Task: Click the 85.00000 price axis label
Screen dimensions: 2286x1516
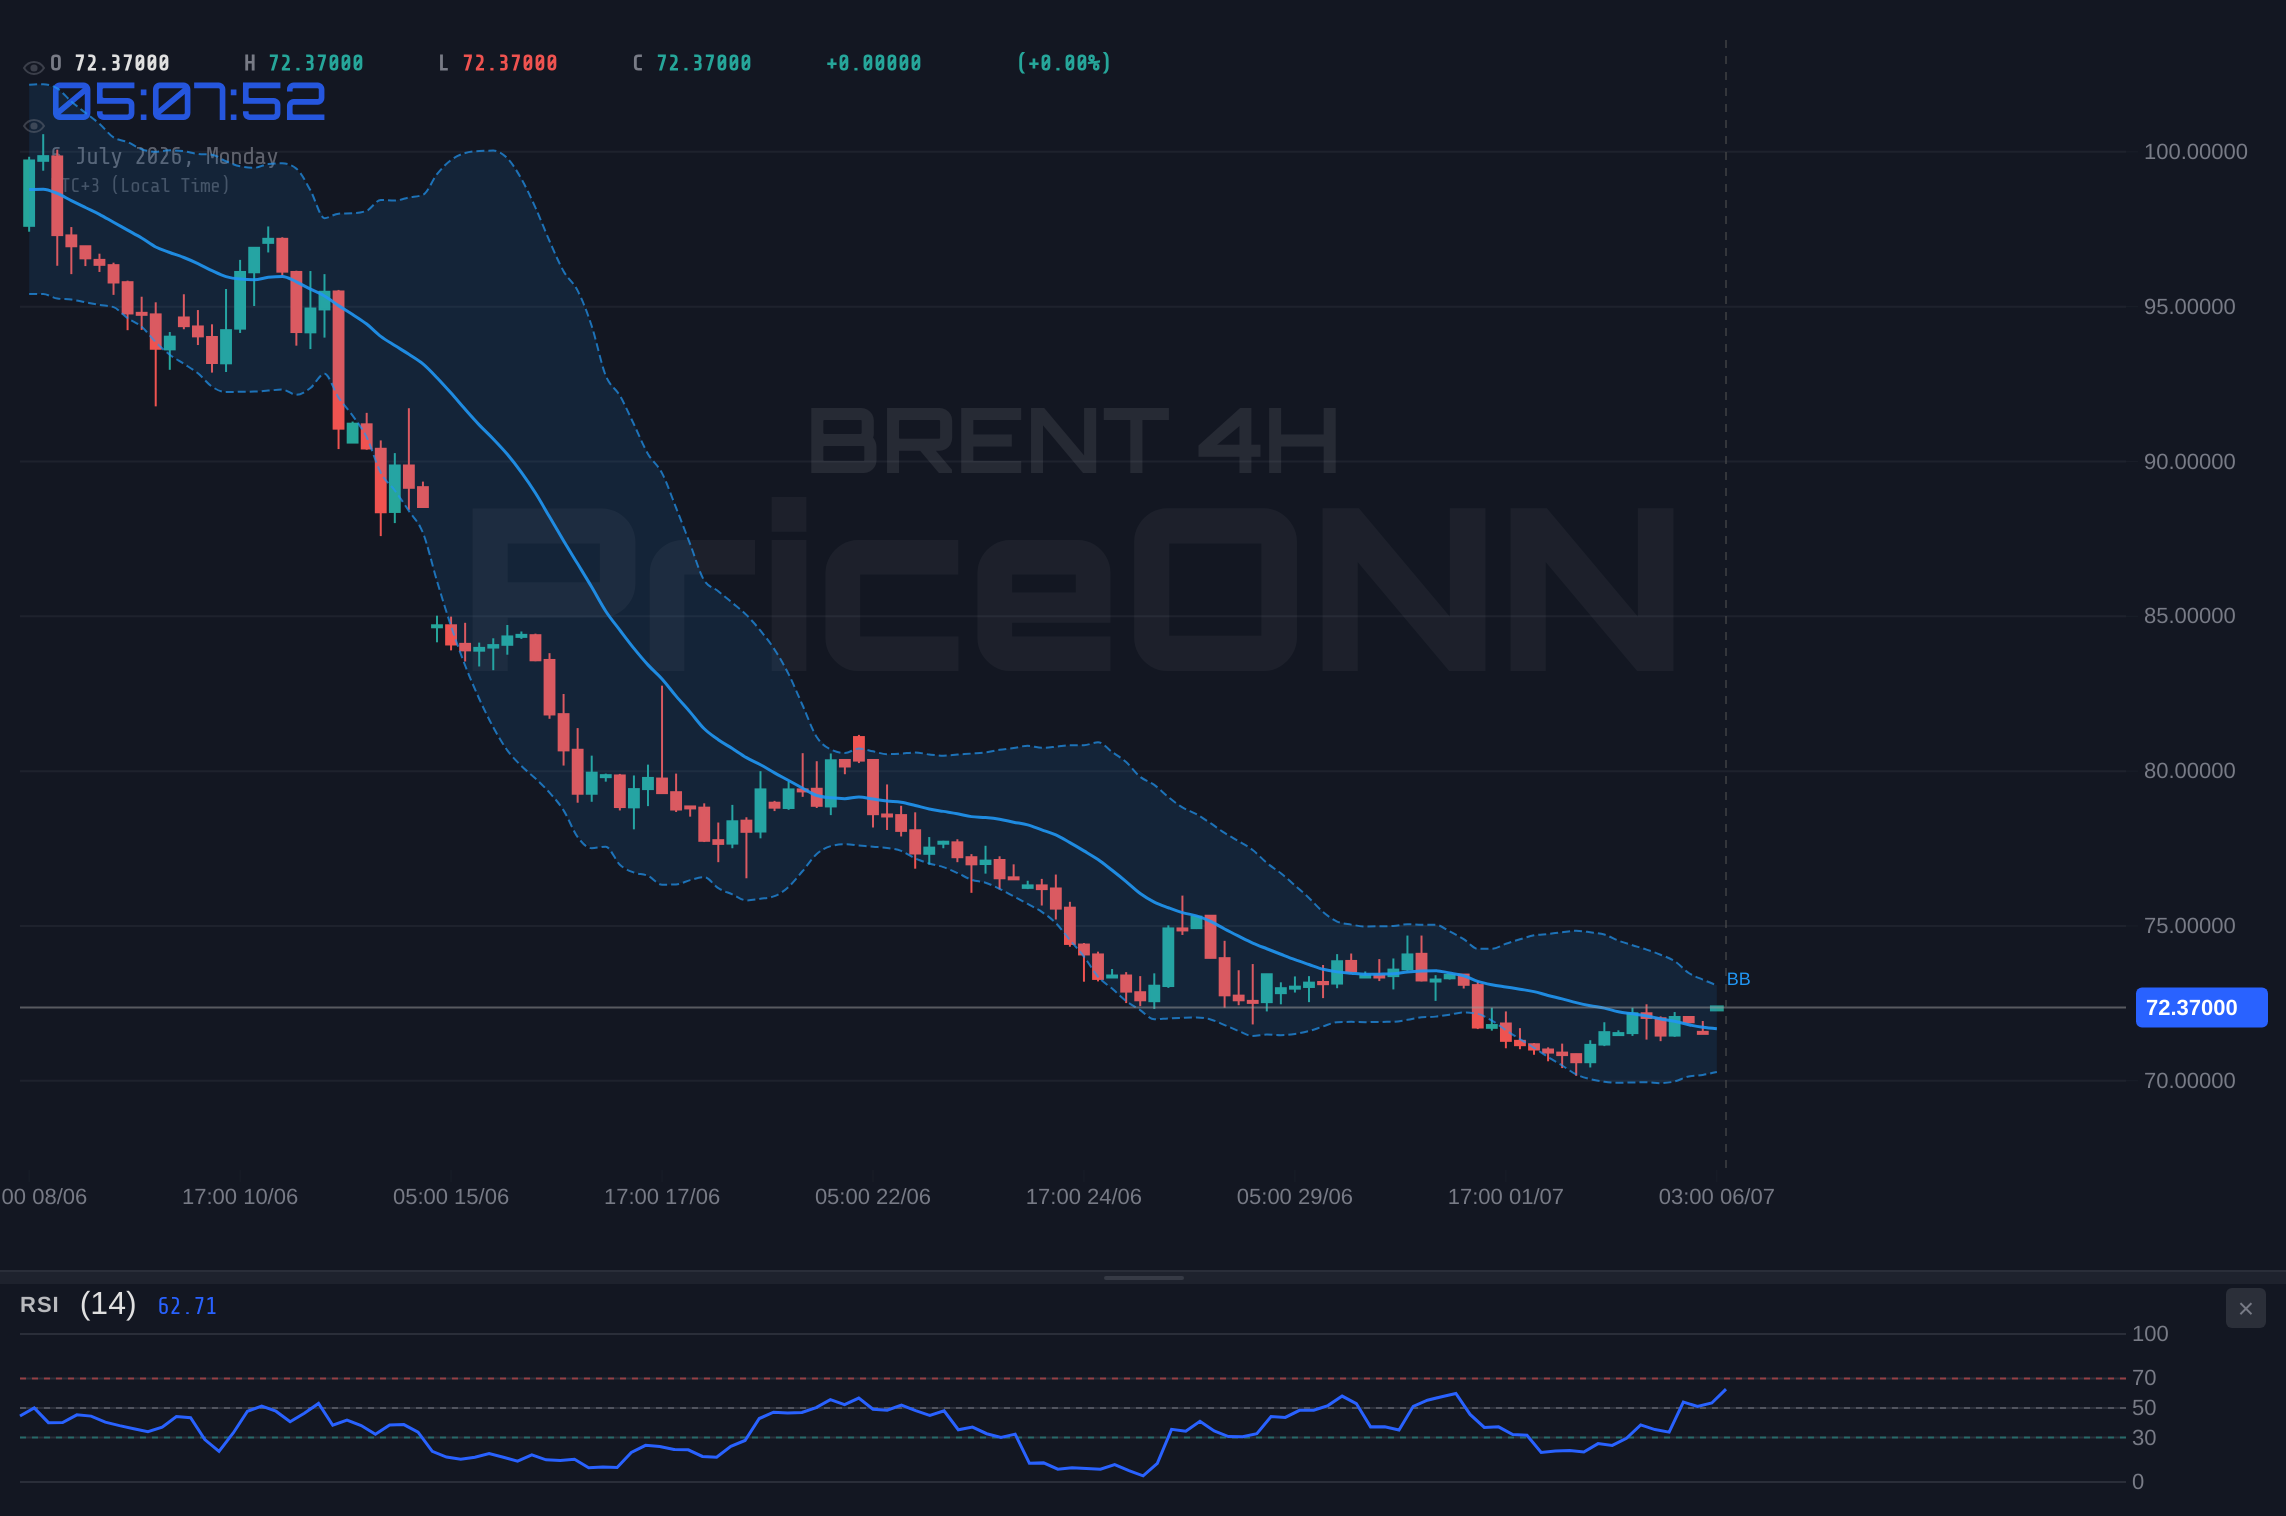Action: coord(2189,616)
